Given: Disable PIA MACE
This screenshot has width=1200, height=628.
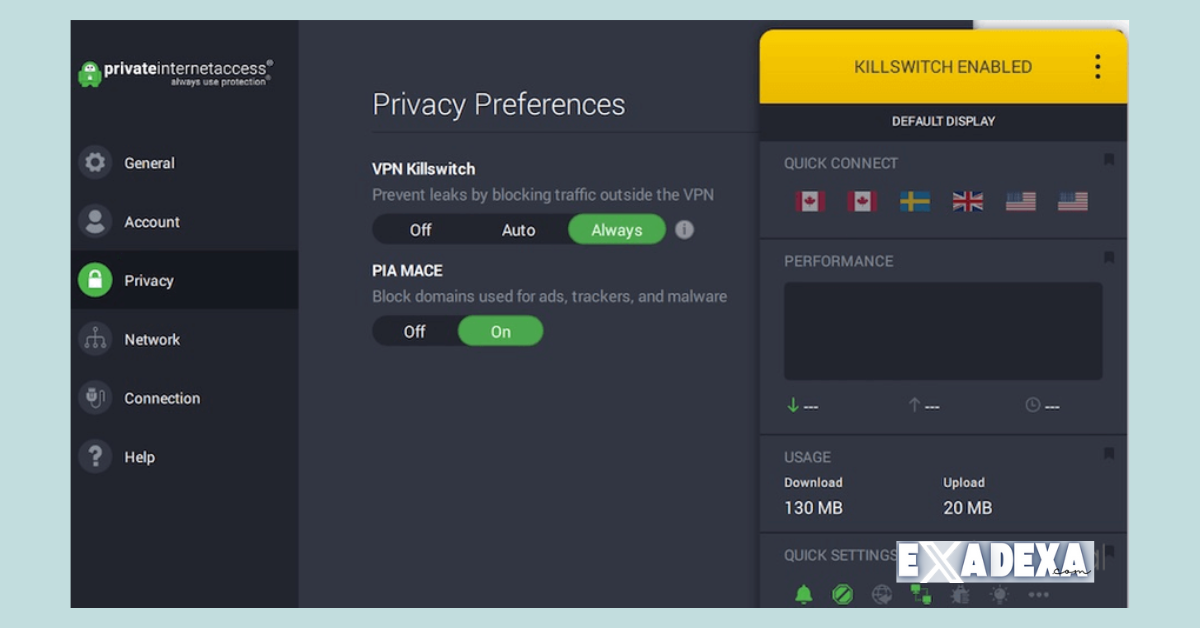Looking at the screenshot, I should [x=415, y=331].
